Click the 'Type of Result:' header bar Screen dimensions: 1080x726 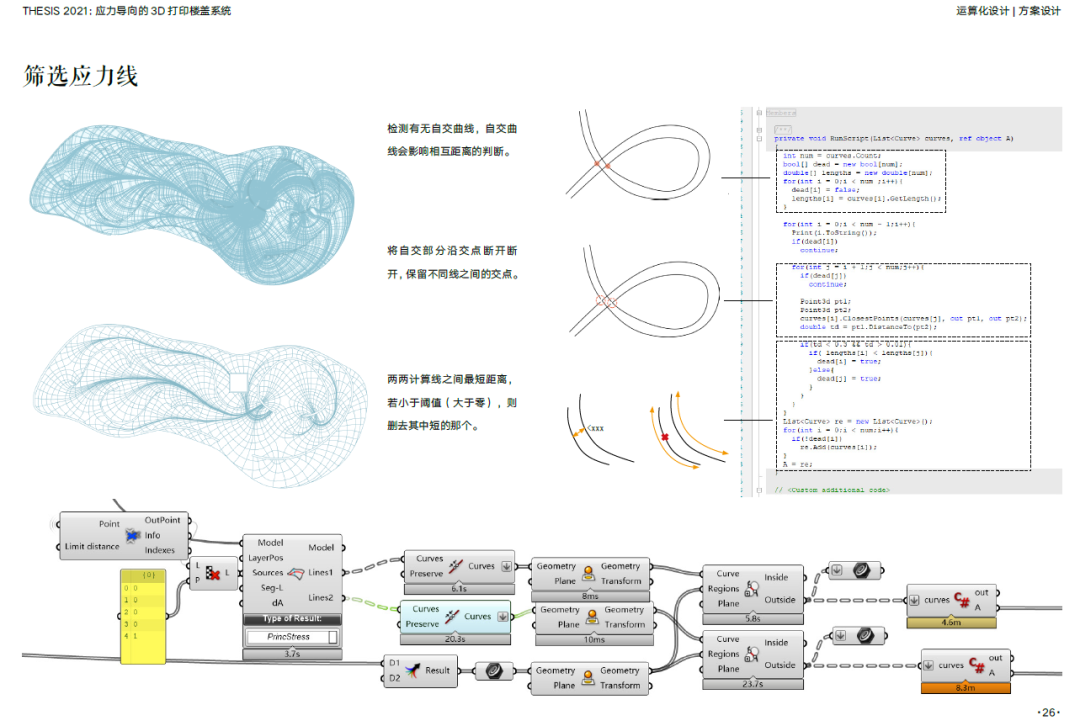292,620
